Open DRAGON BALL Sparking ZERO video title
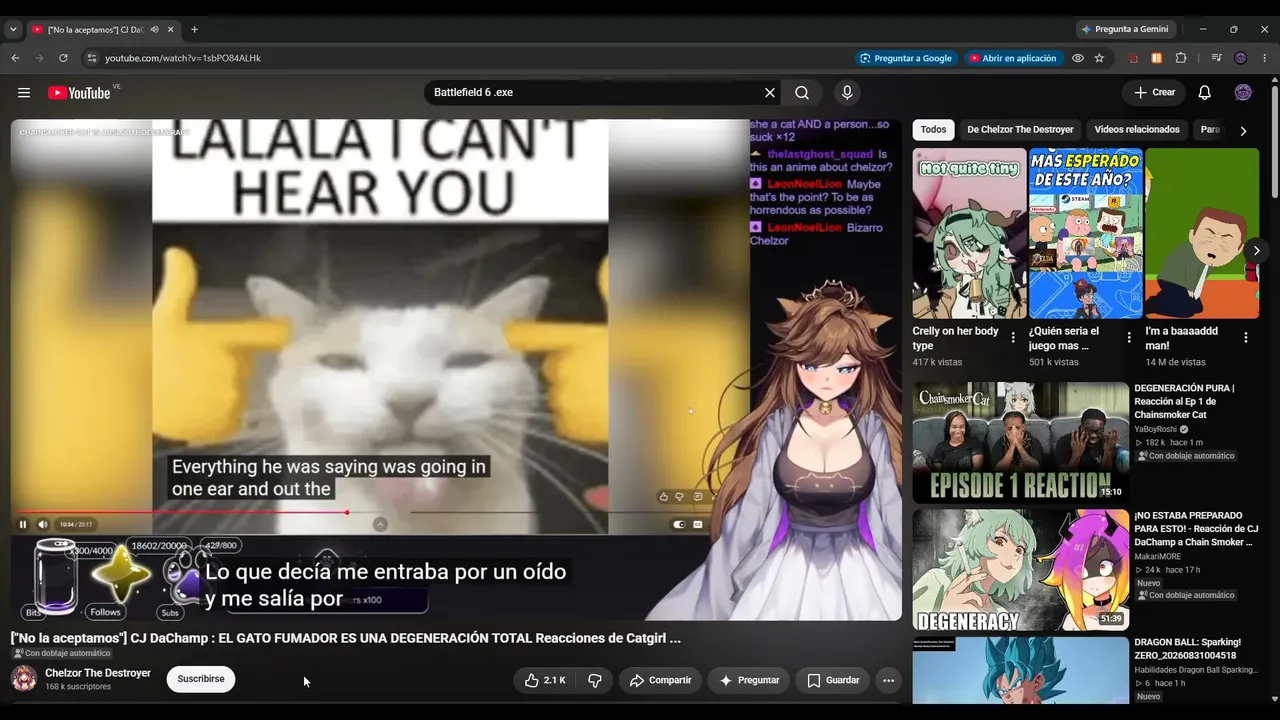1280x720 pixels. 1187,649
